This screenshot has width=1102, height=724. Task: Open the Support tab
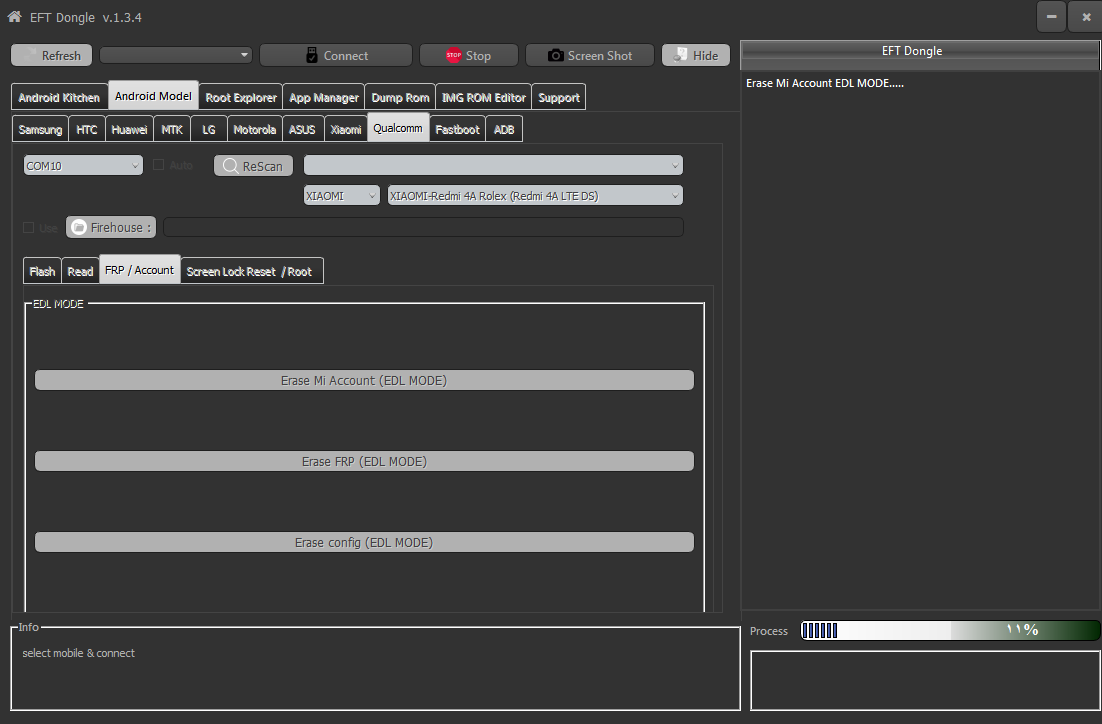559,97
